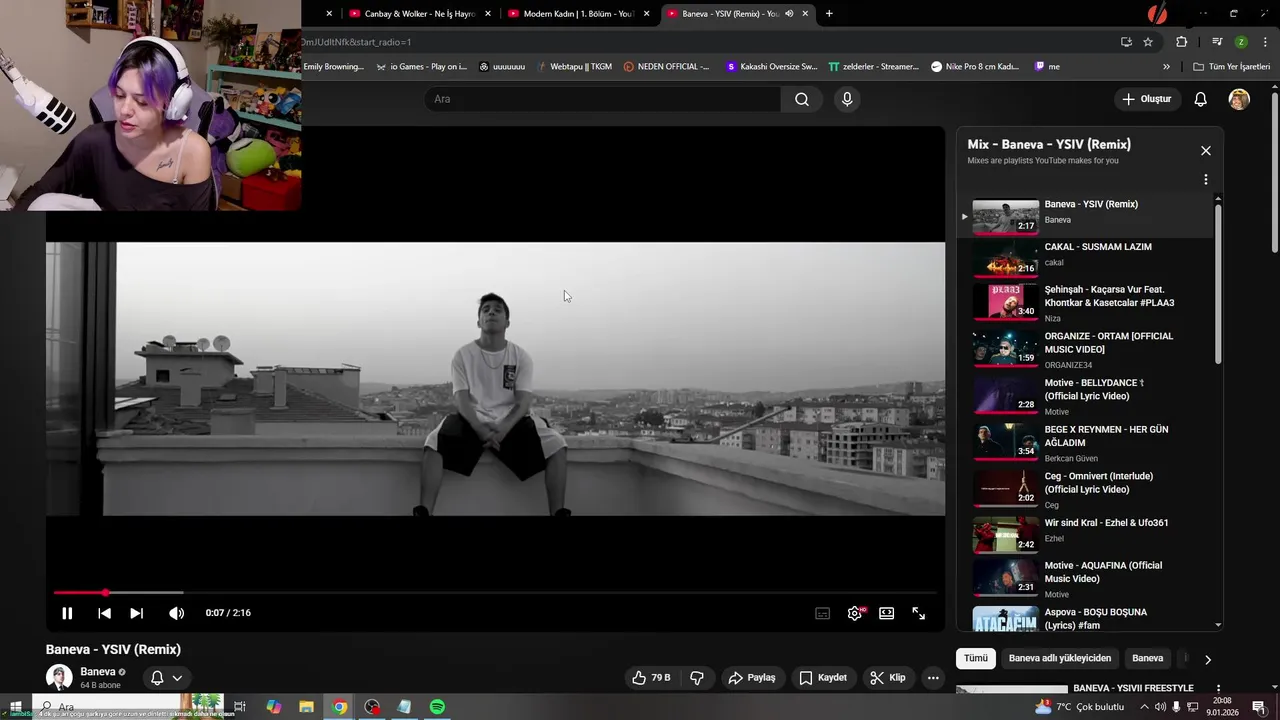
Task: Open options for BANEVA - YSIVII FREESTYLE
Action: 1218,689
